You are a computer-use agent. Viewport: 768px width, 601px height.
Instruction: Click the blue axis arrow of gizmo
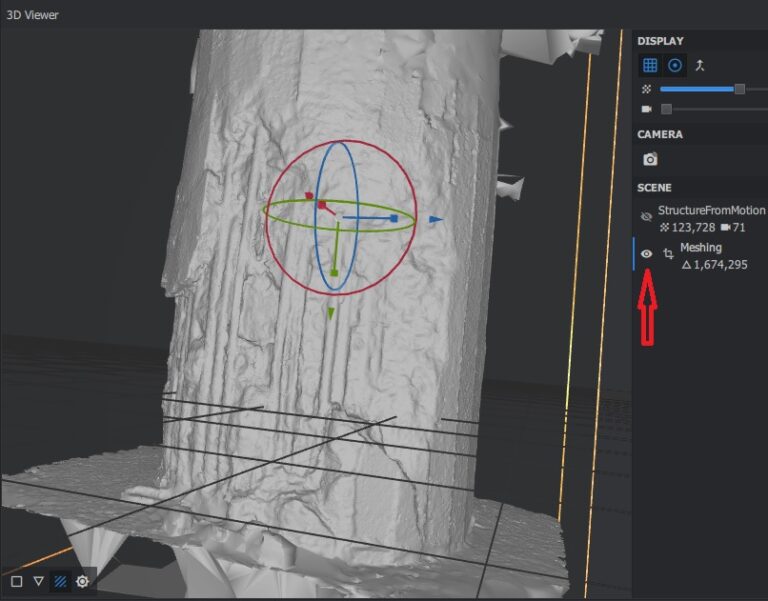click(435, 218)
